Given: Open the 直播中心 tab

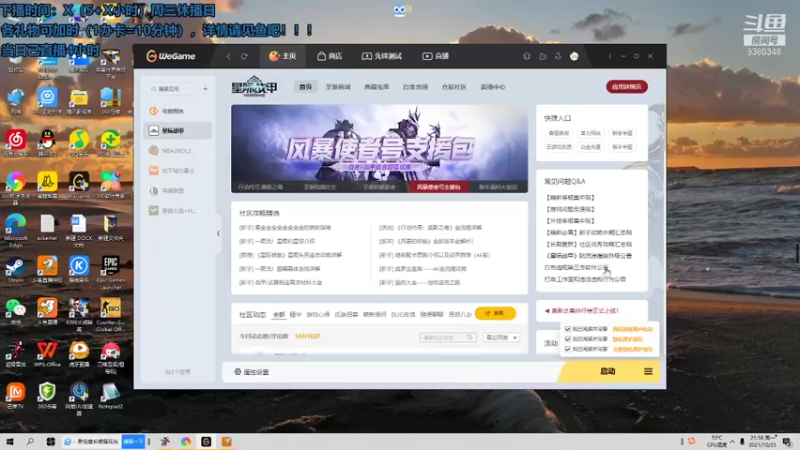Looking at the screenshot, I should point(493,87).
